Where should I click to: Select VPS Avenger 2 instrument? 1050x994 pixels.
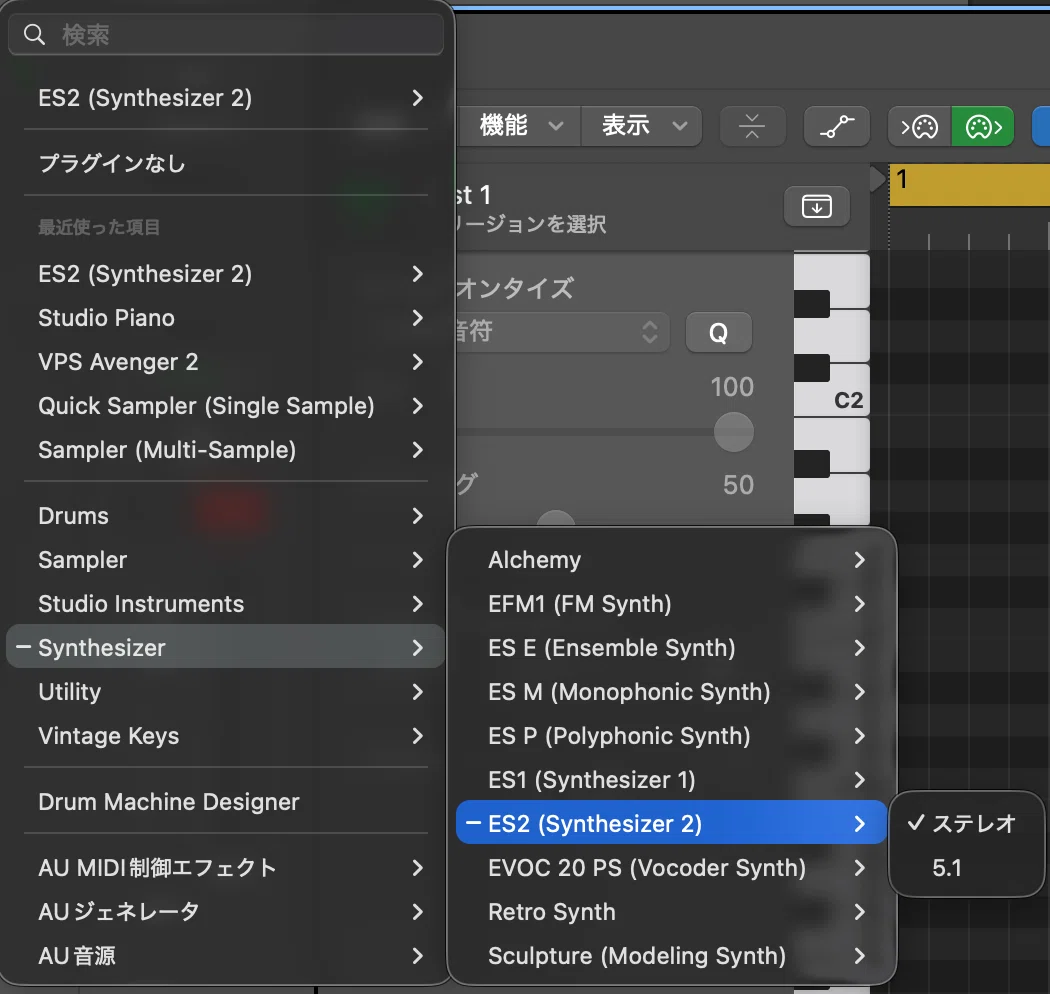tap(226, 362)
